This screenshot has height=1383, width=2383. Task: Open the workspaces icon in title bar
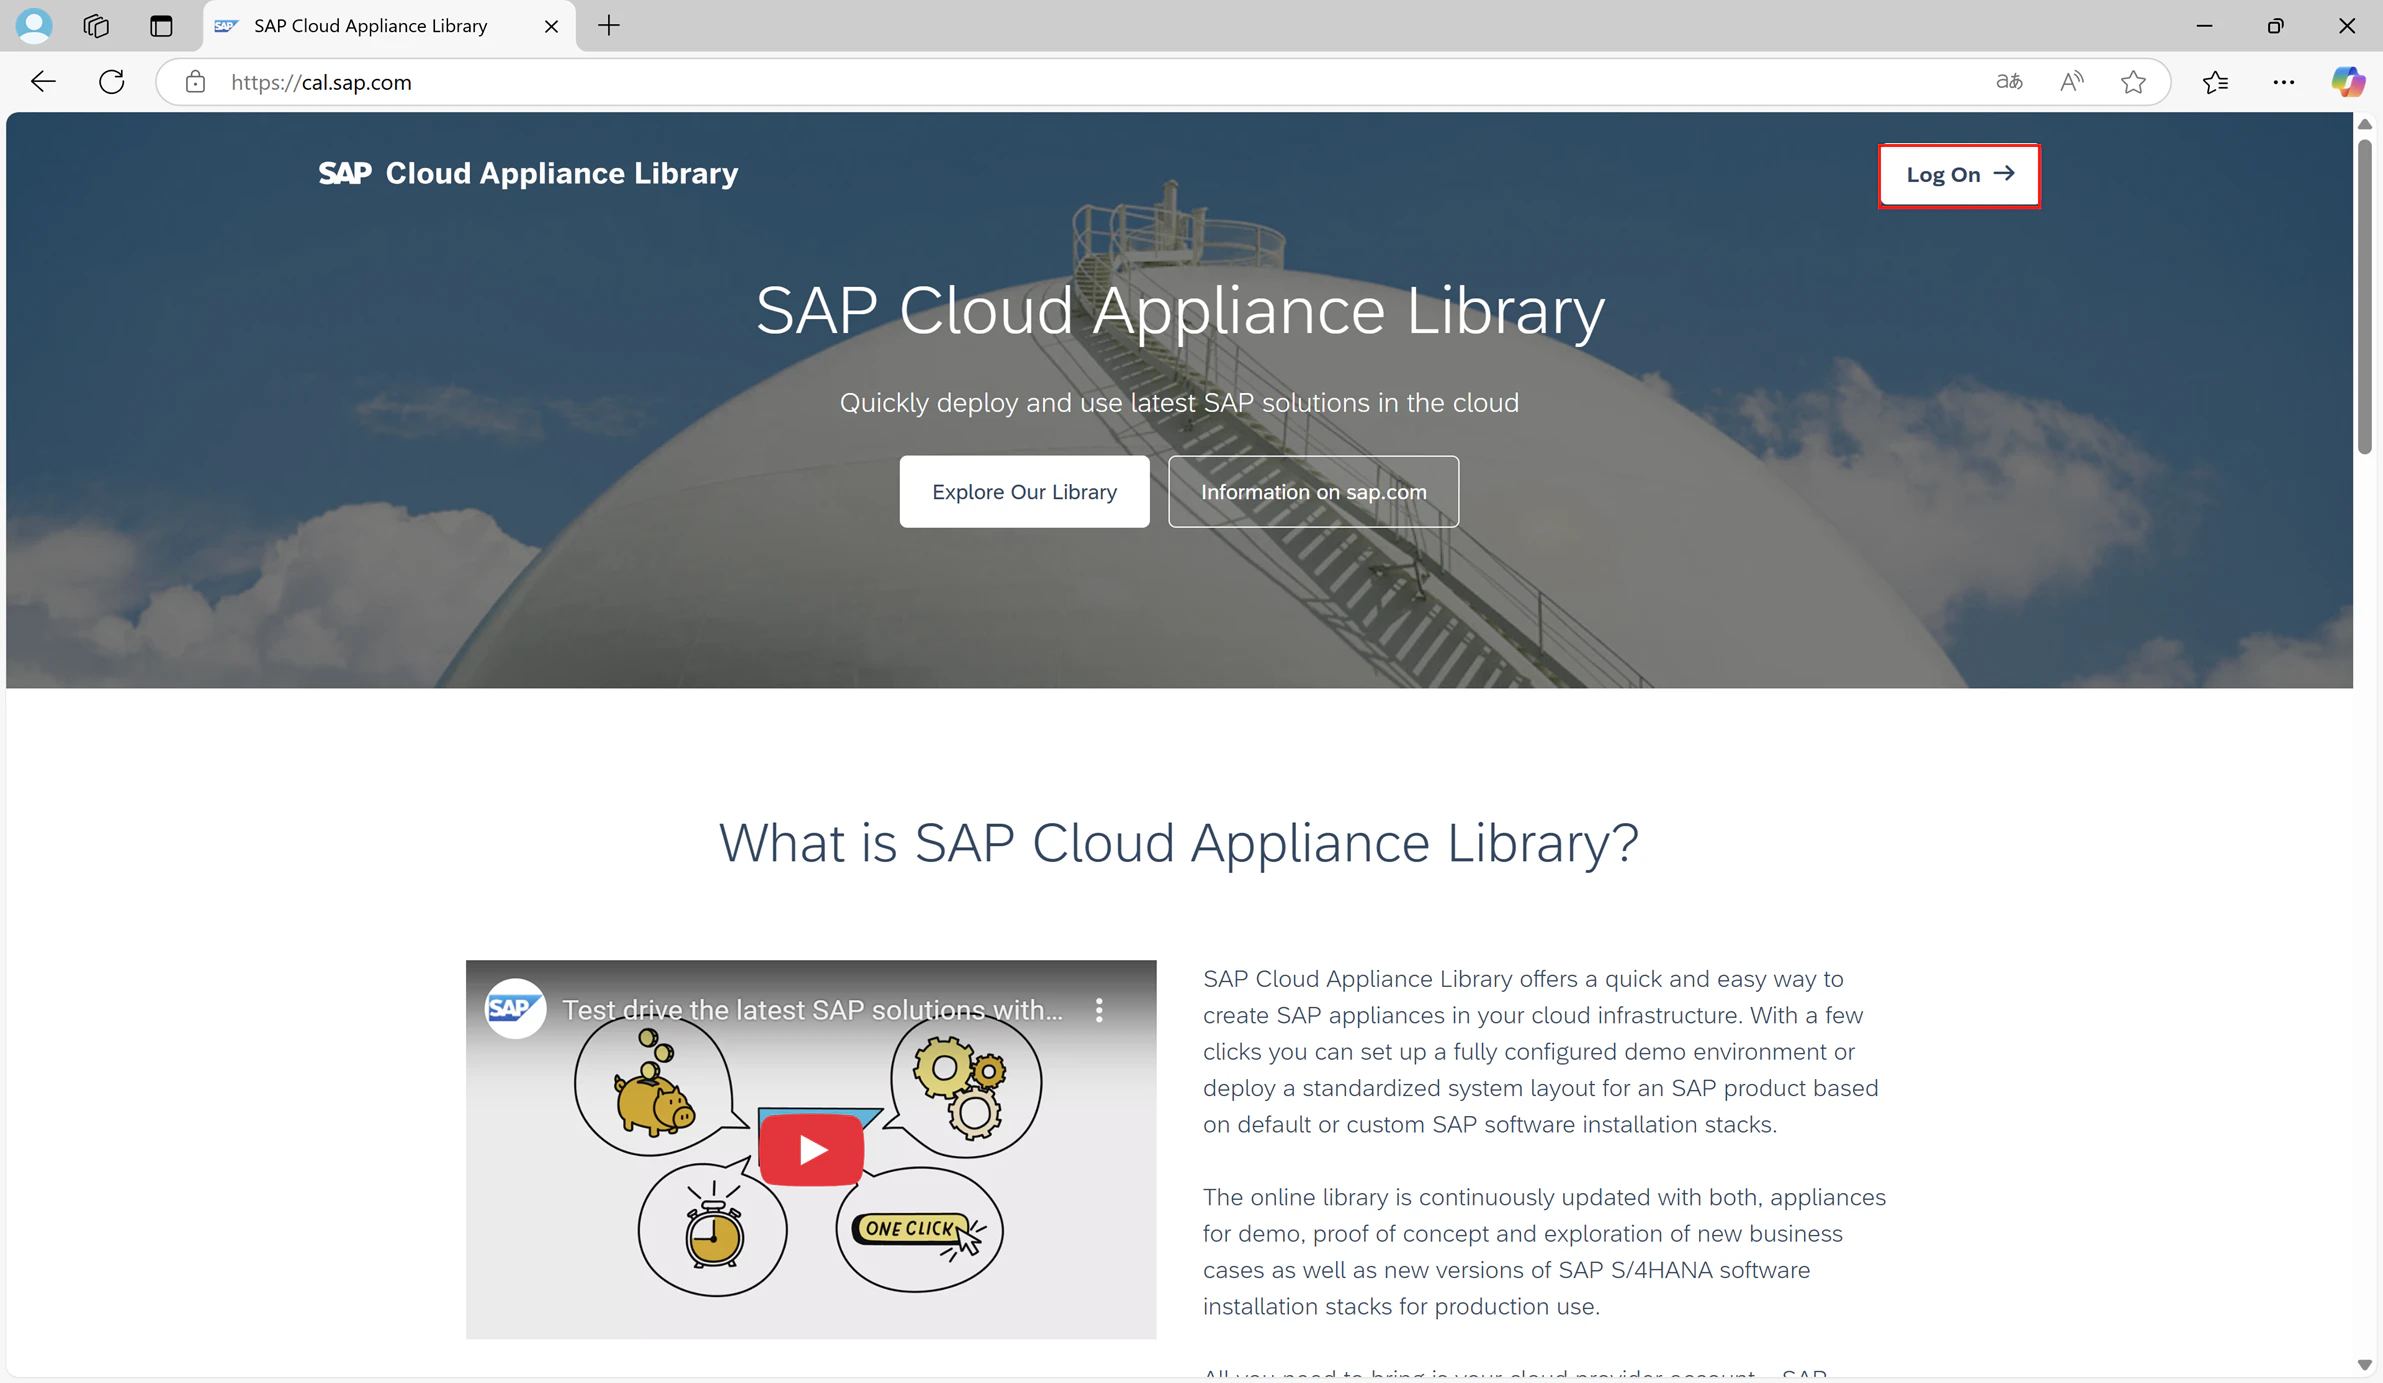(96, 25)
